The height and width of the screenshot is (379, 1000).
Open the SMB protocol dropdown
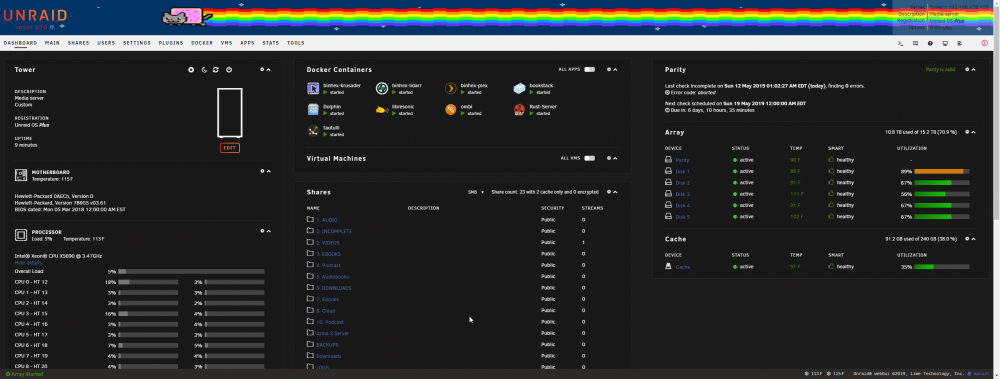[476, 192]
